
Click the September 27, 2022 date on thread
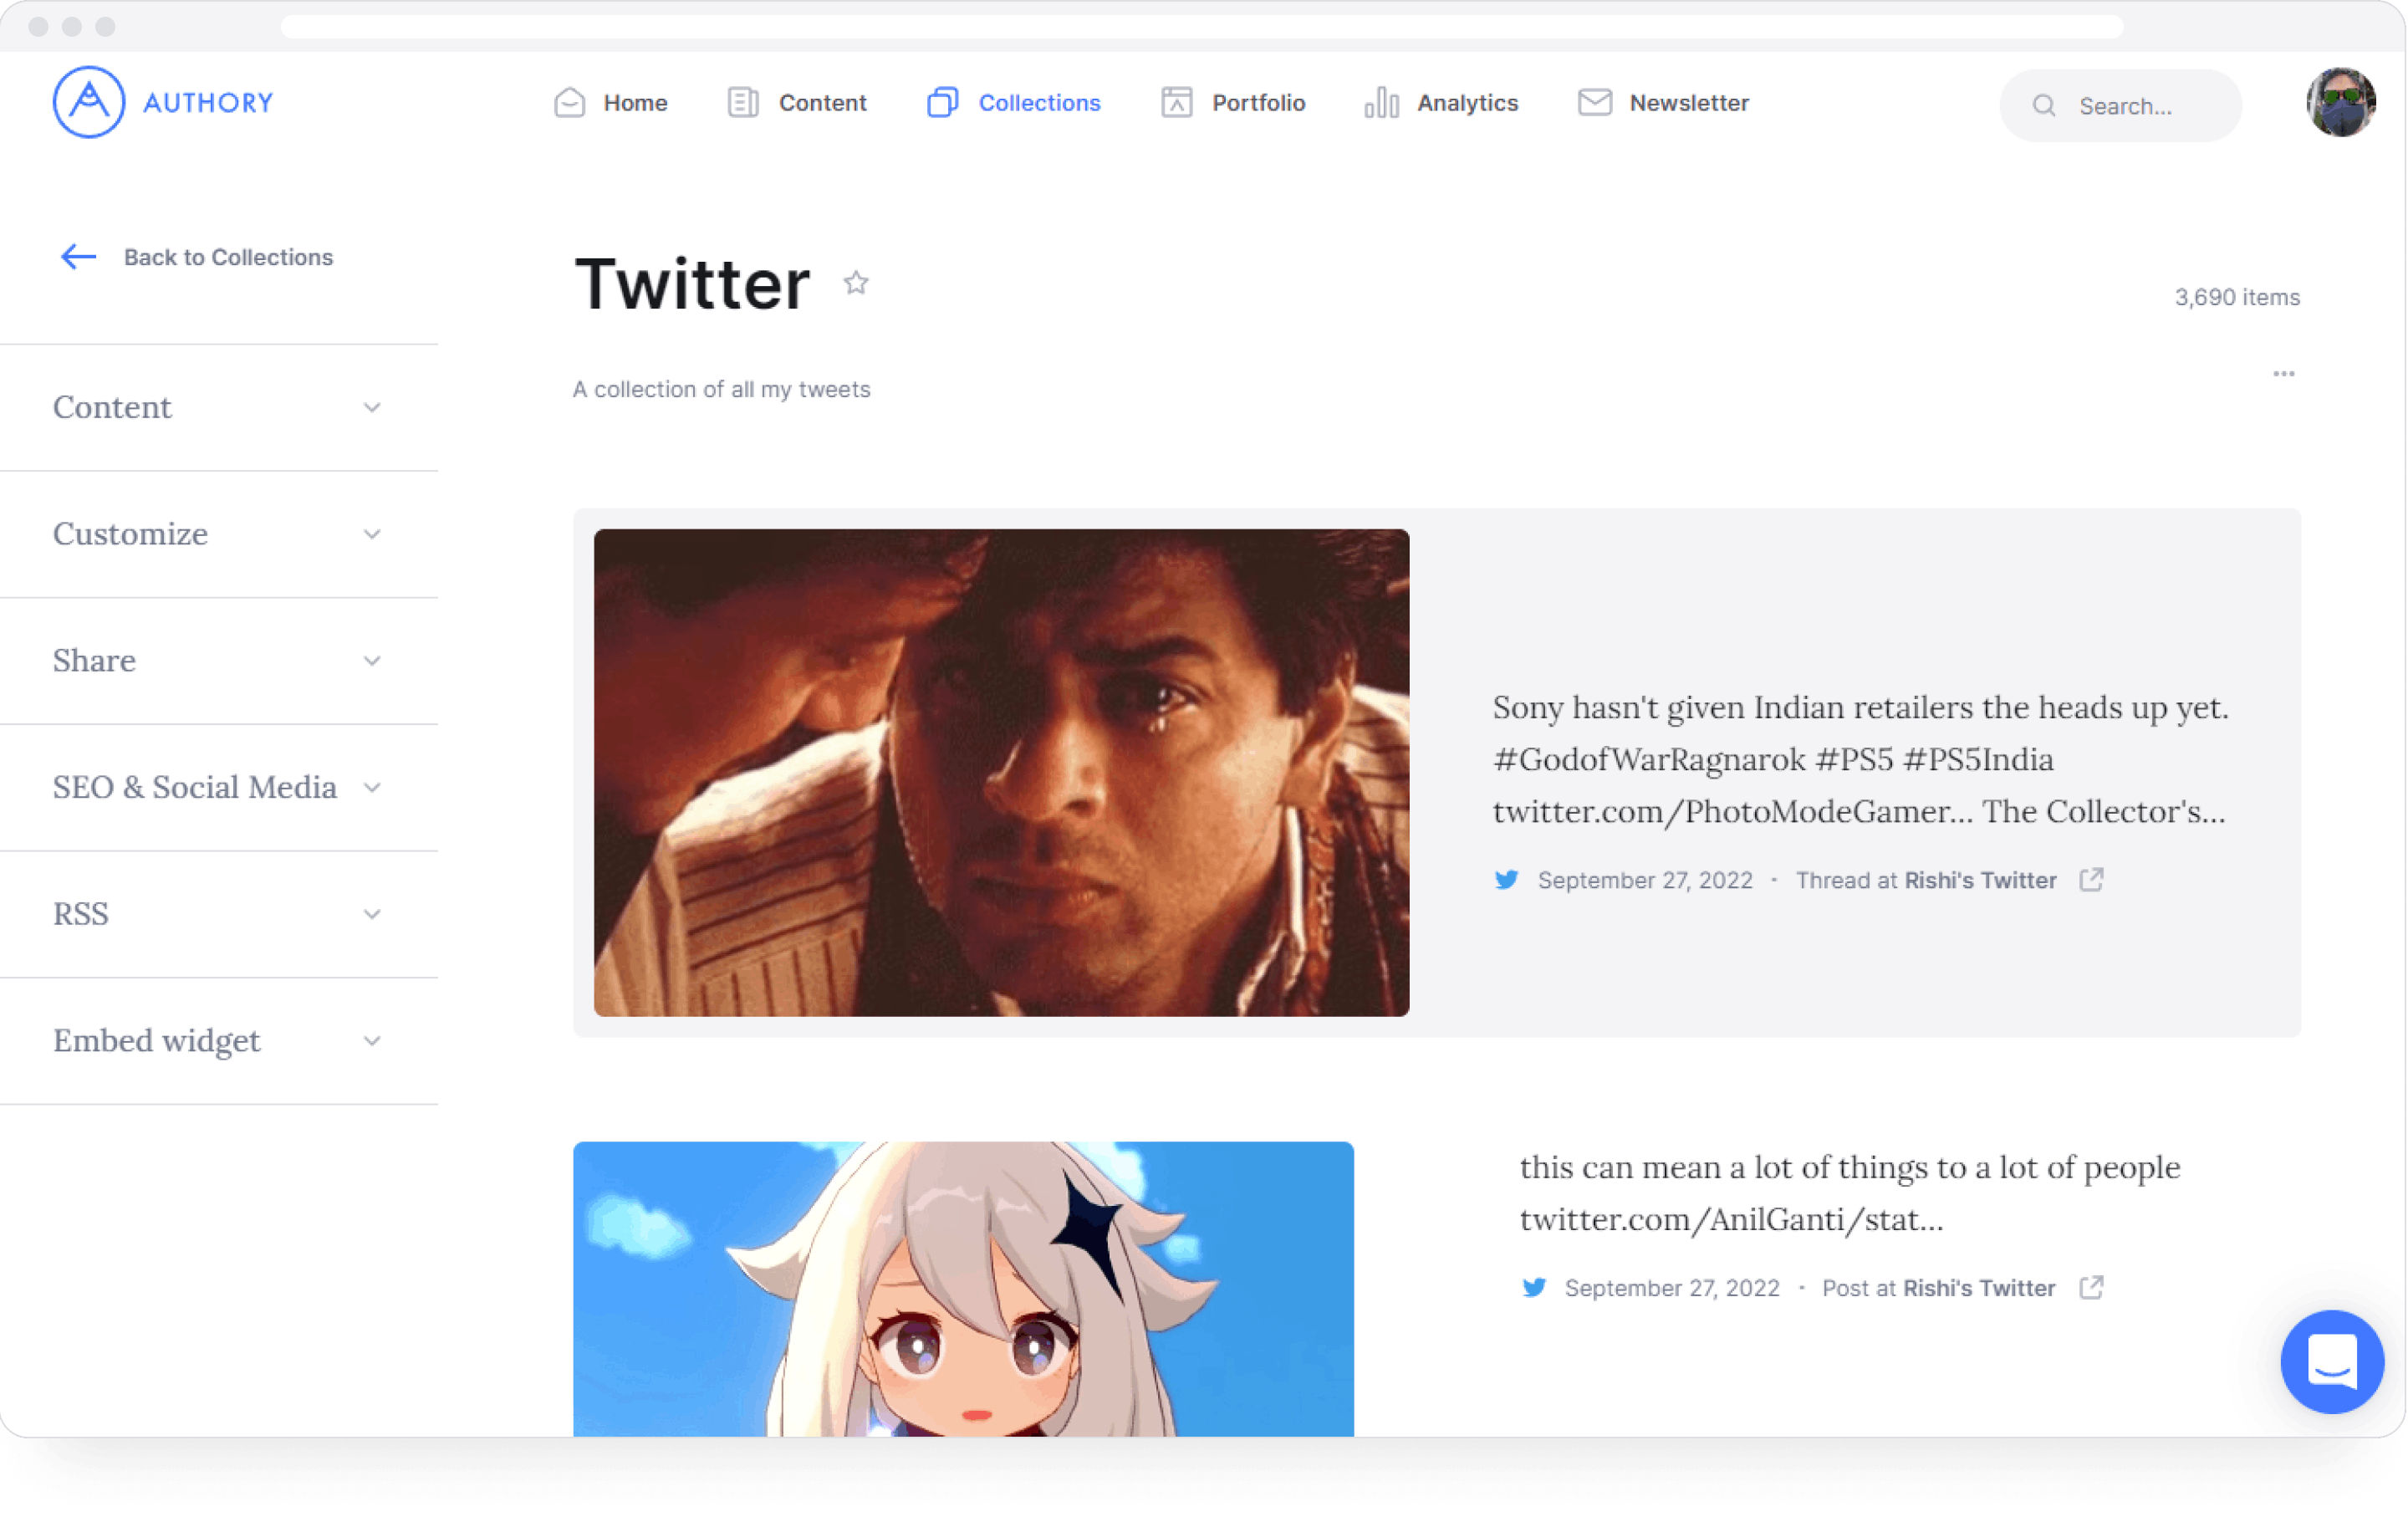(x=1645, y=880)
